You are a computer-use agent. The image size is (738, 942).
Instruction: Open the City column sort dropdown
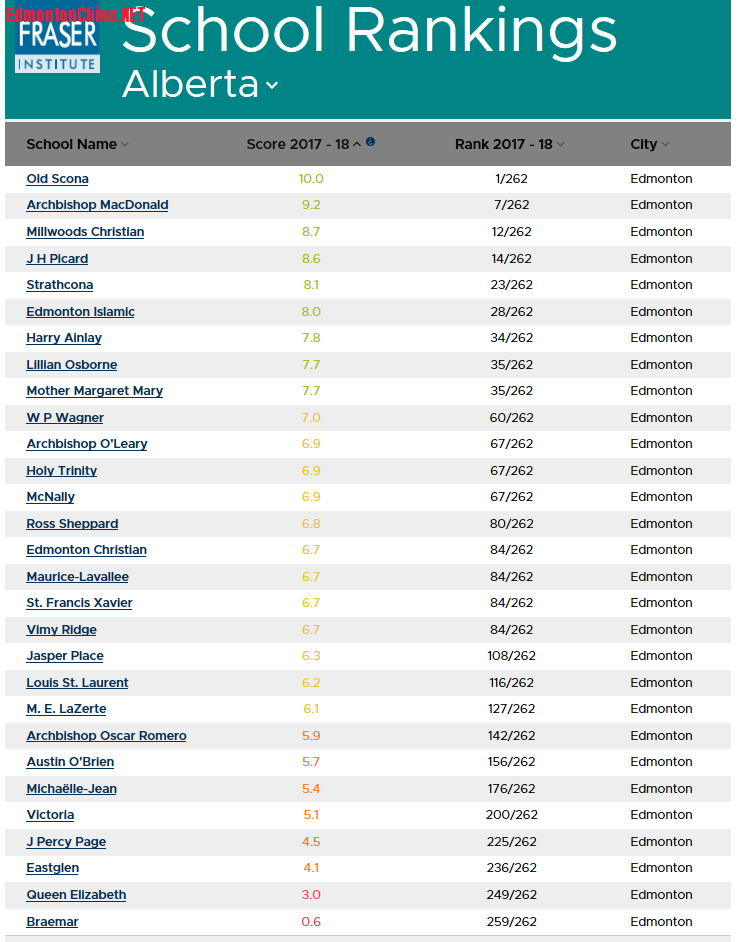click(x=668, y=144)
